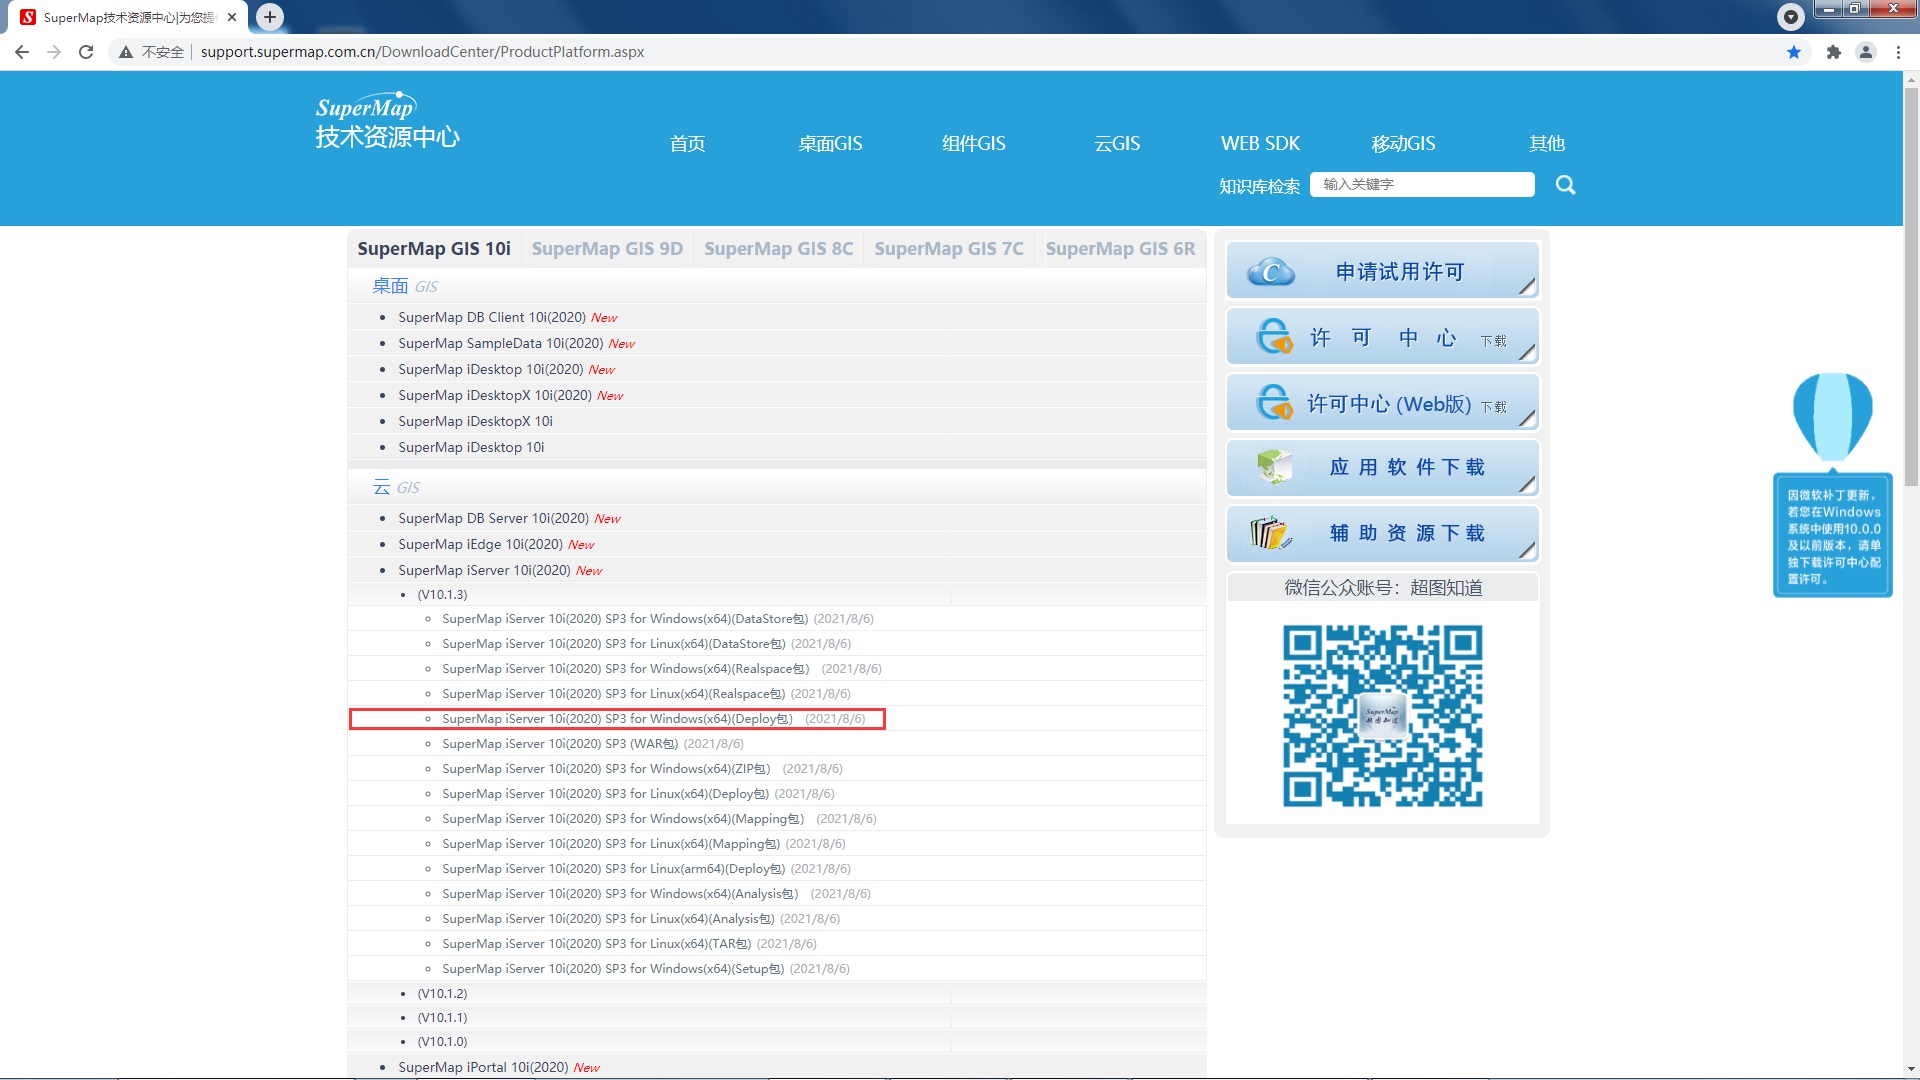This screenshot has width=1920, height=1080.
Task: Click the 申请试用许可 button
Action: (x=1382, y=271)
